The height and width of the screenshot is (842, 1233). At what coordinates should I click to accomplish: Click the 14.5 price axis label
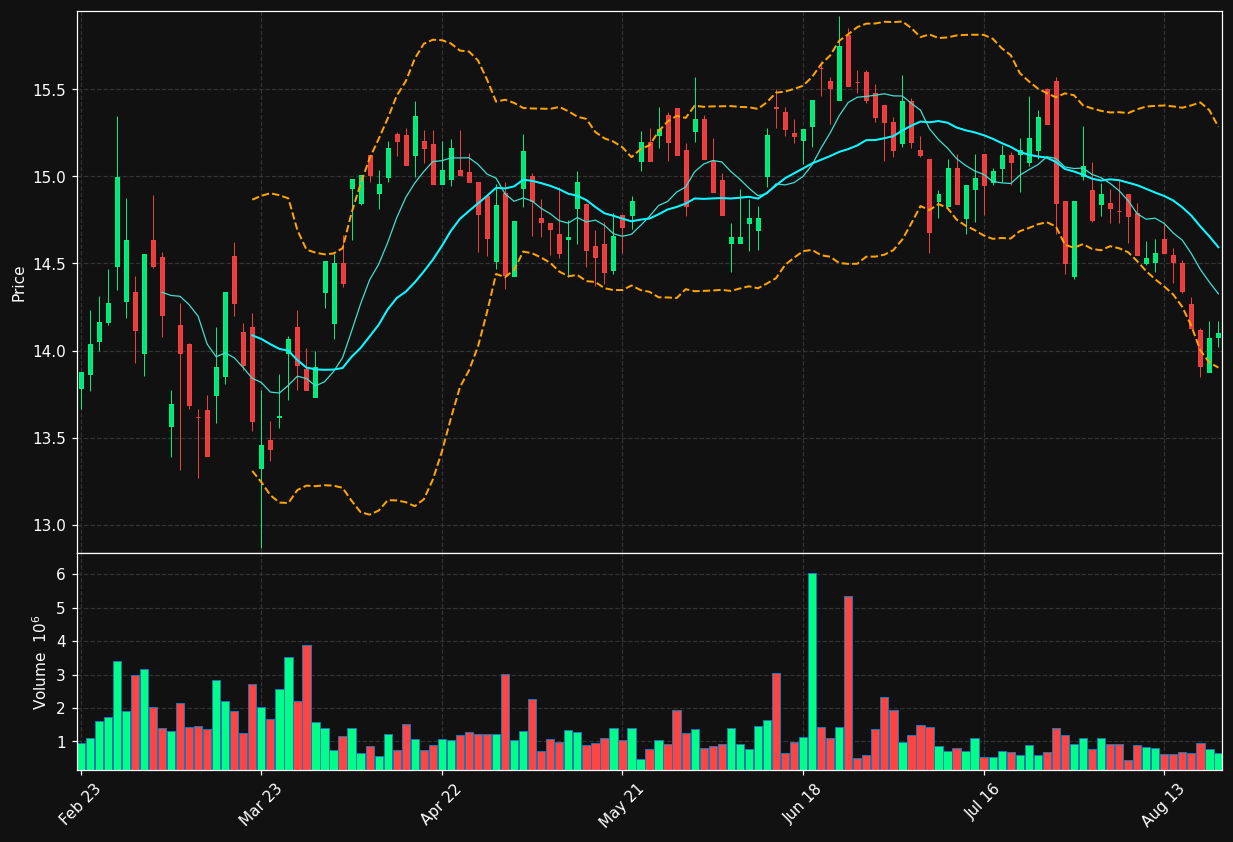pyautogui.click(x=49, y=264)
